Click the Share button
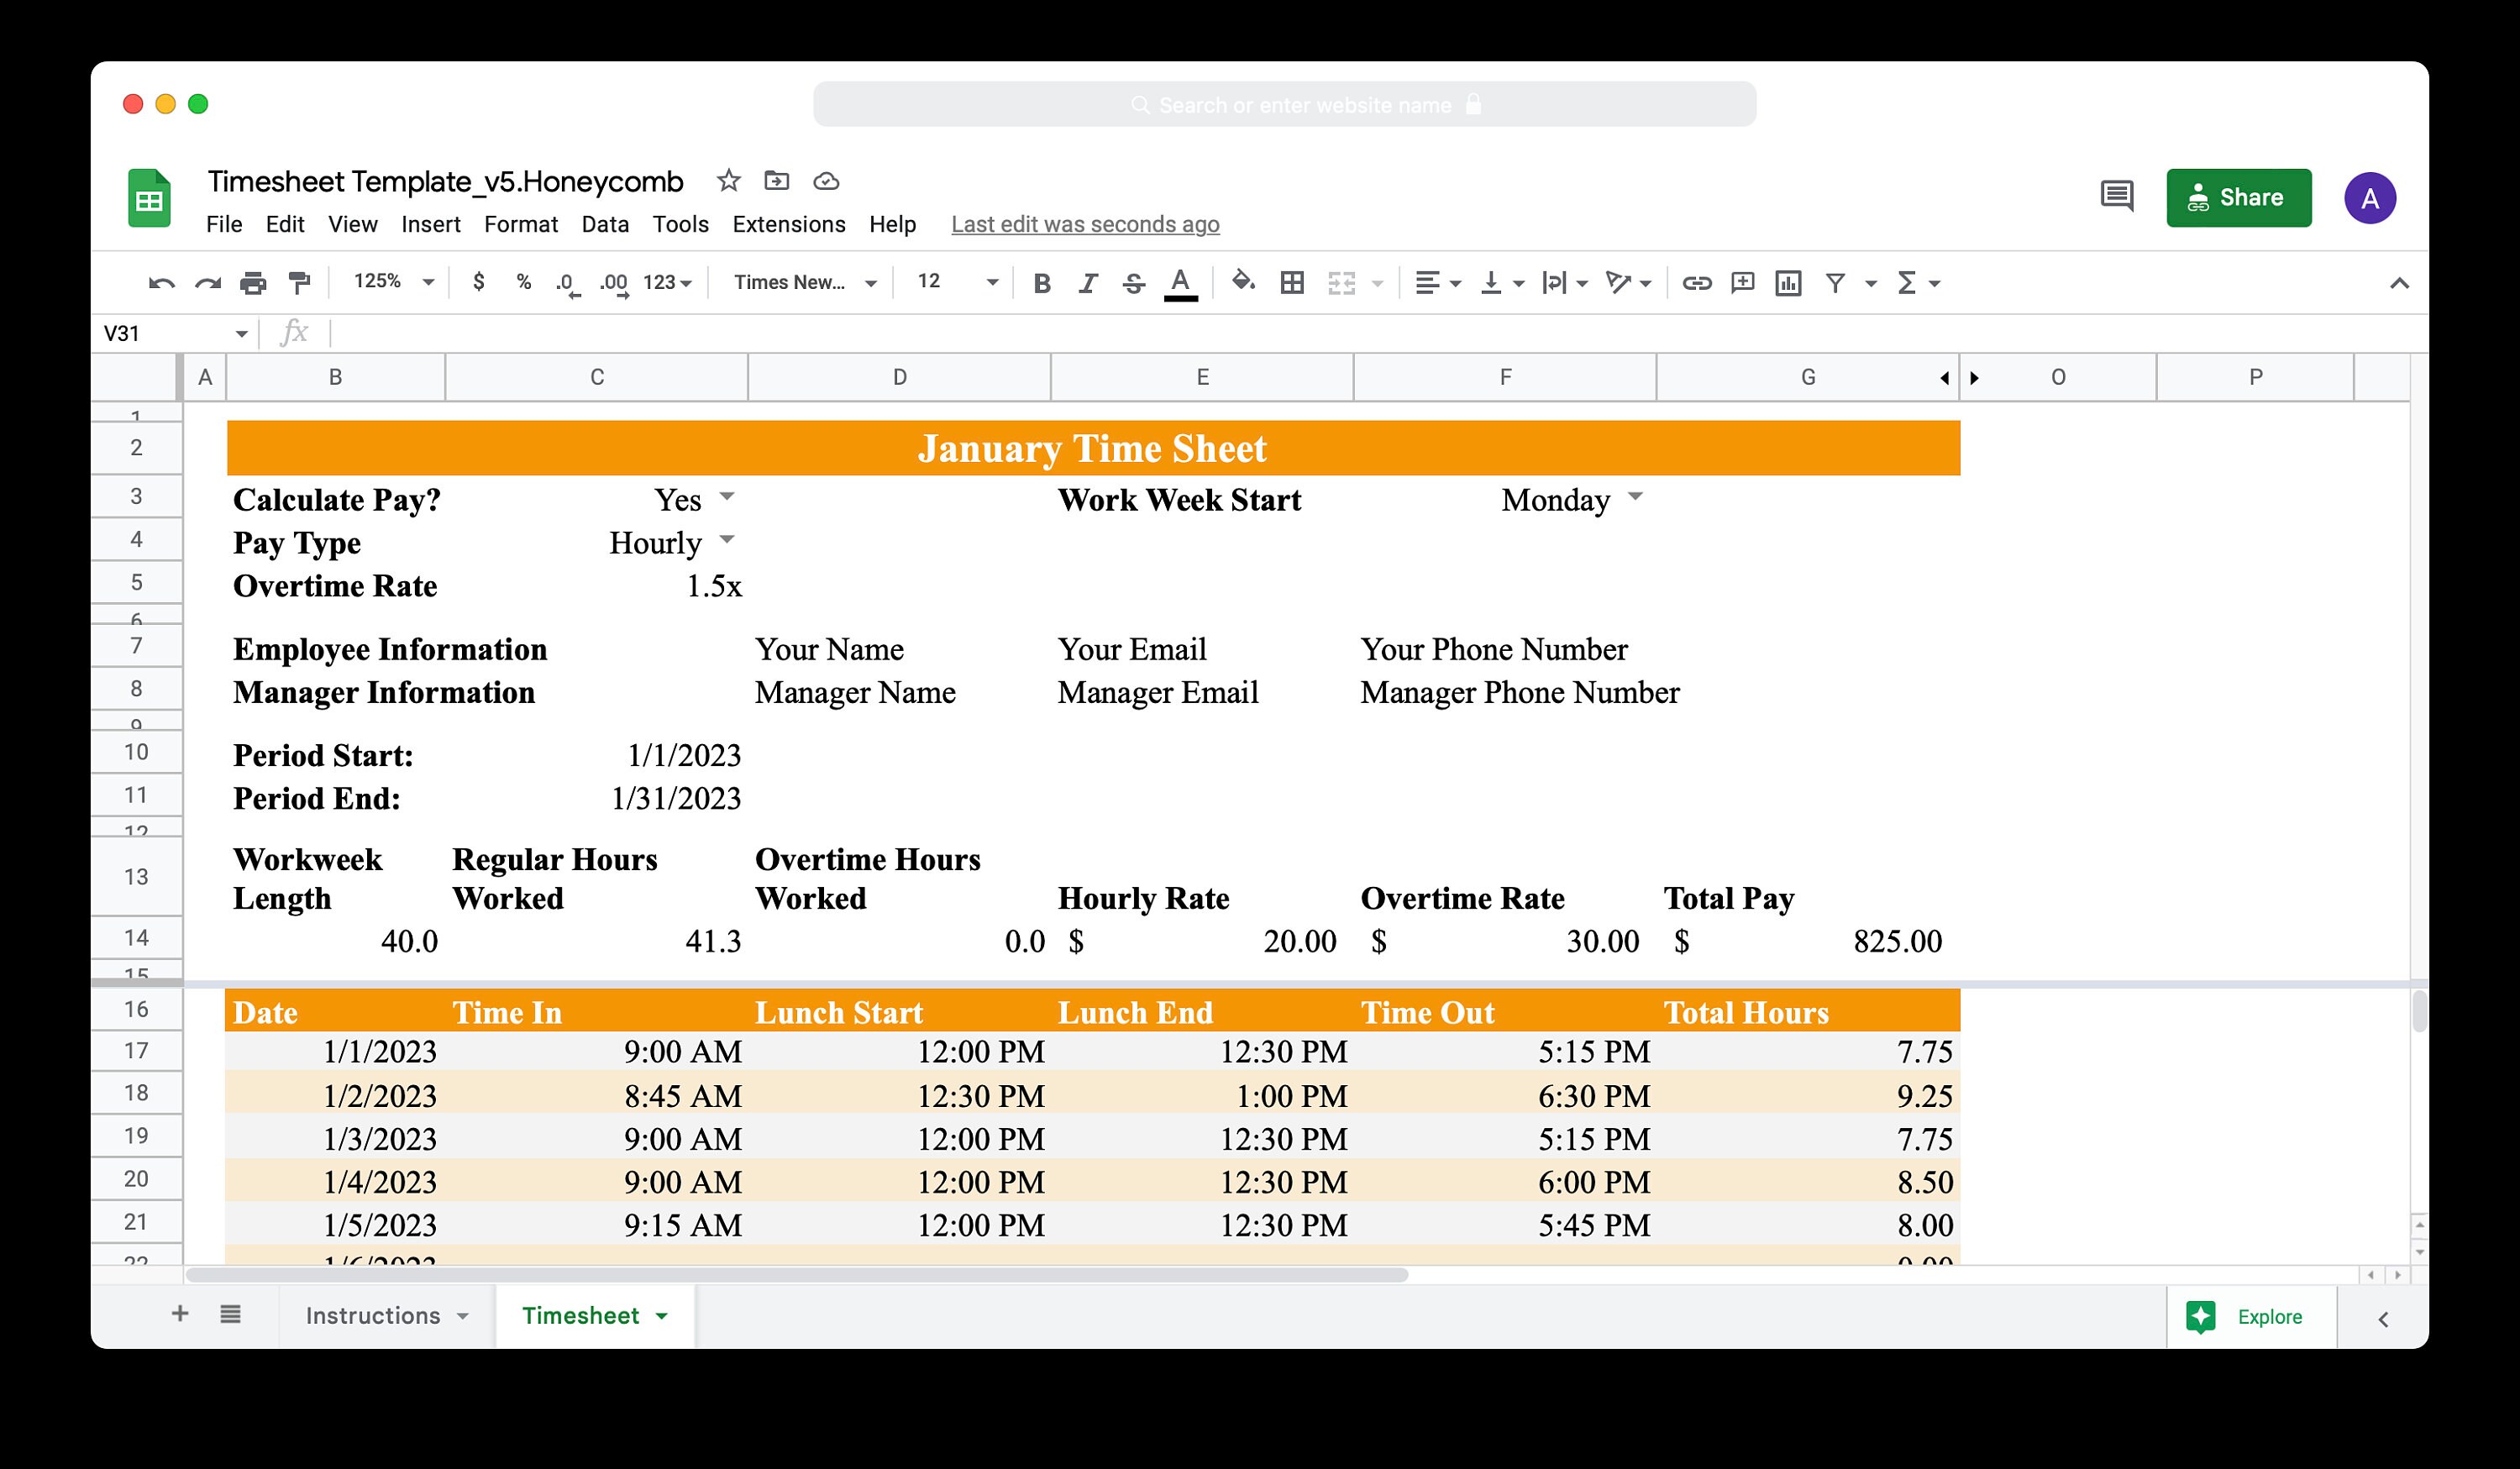2520x1469 pixels. click(x=2239, y=197)
